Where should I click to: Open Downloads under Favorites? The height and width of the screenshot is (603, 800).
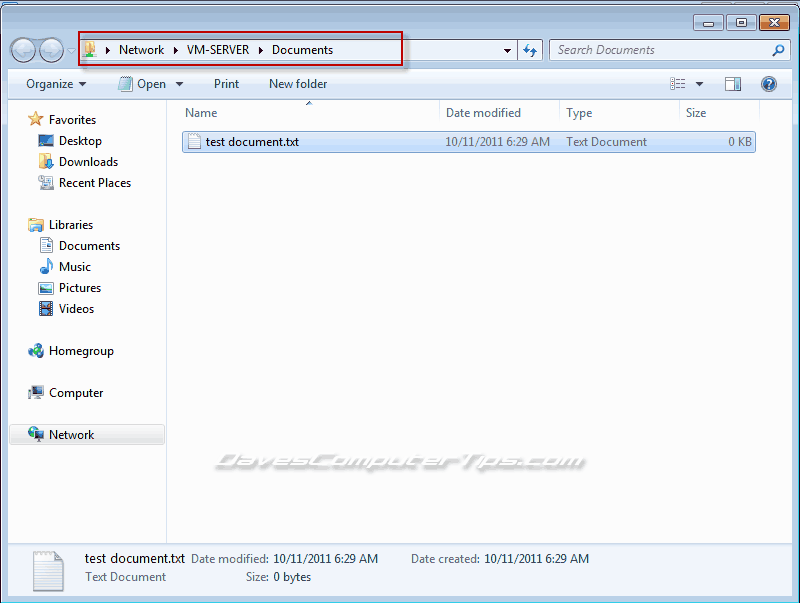[88, 162]
